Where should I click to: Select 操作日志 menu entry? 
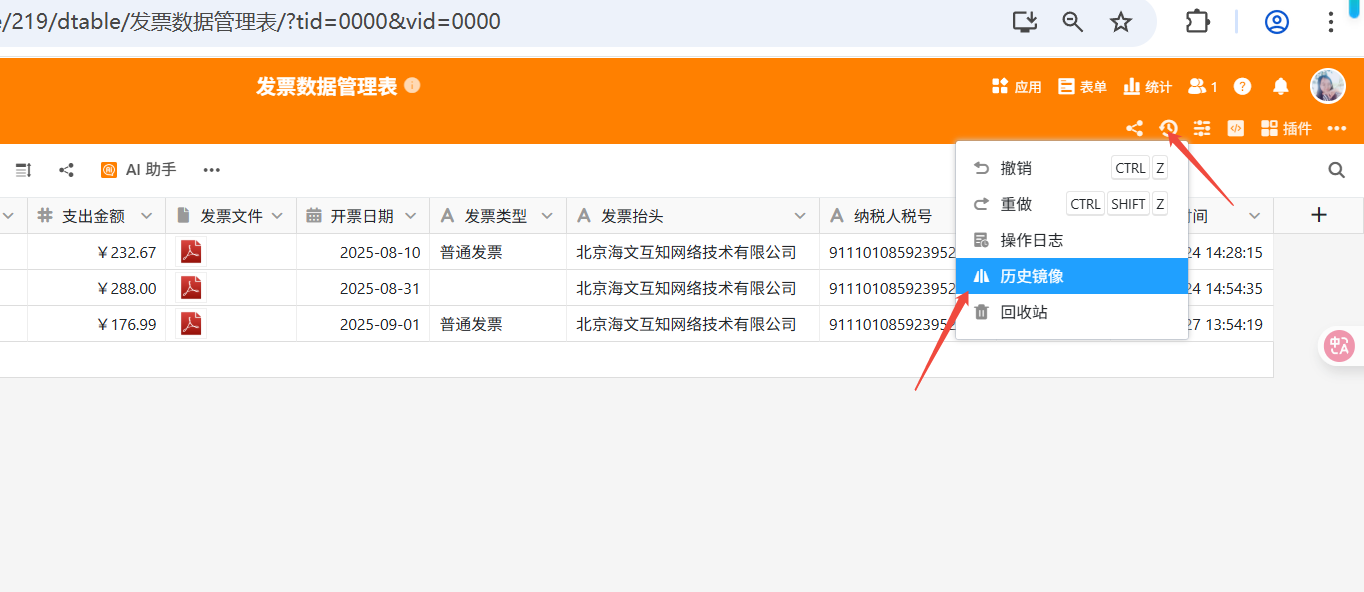click(1031, 240)
